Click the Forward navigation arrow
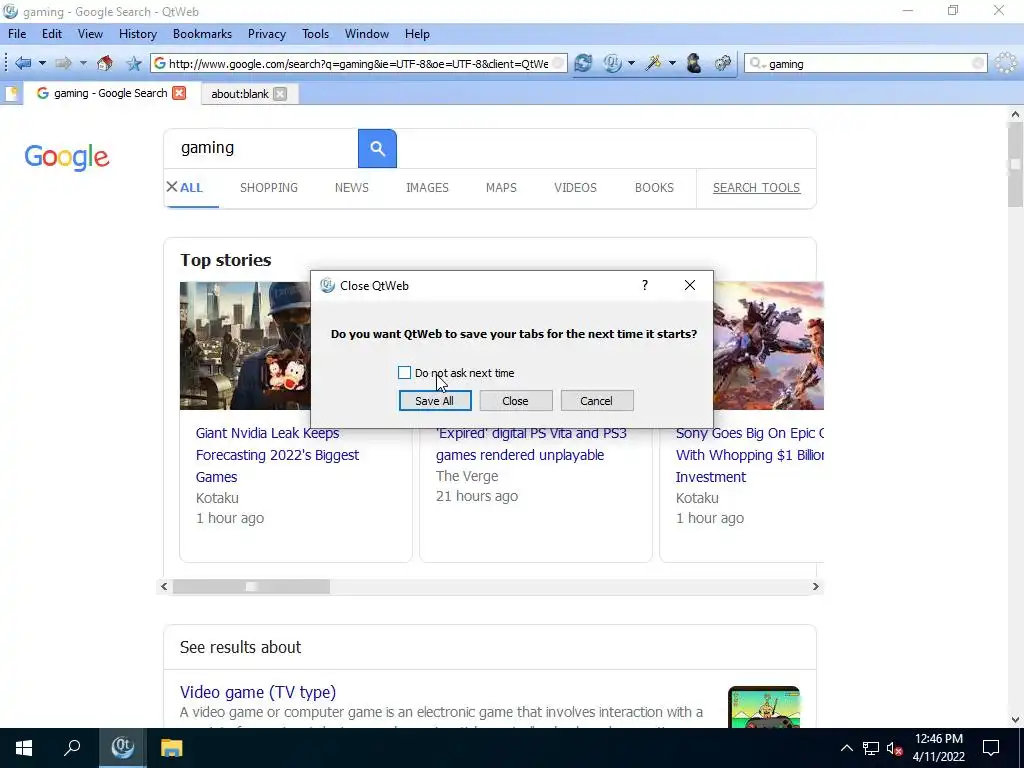The height and width of the screenshot is (768, 1024). tap(63, 63)
